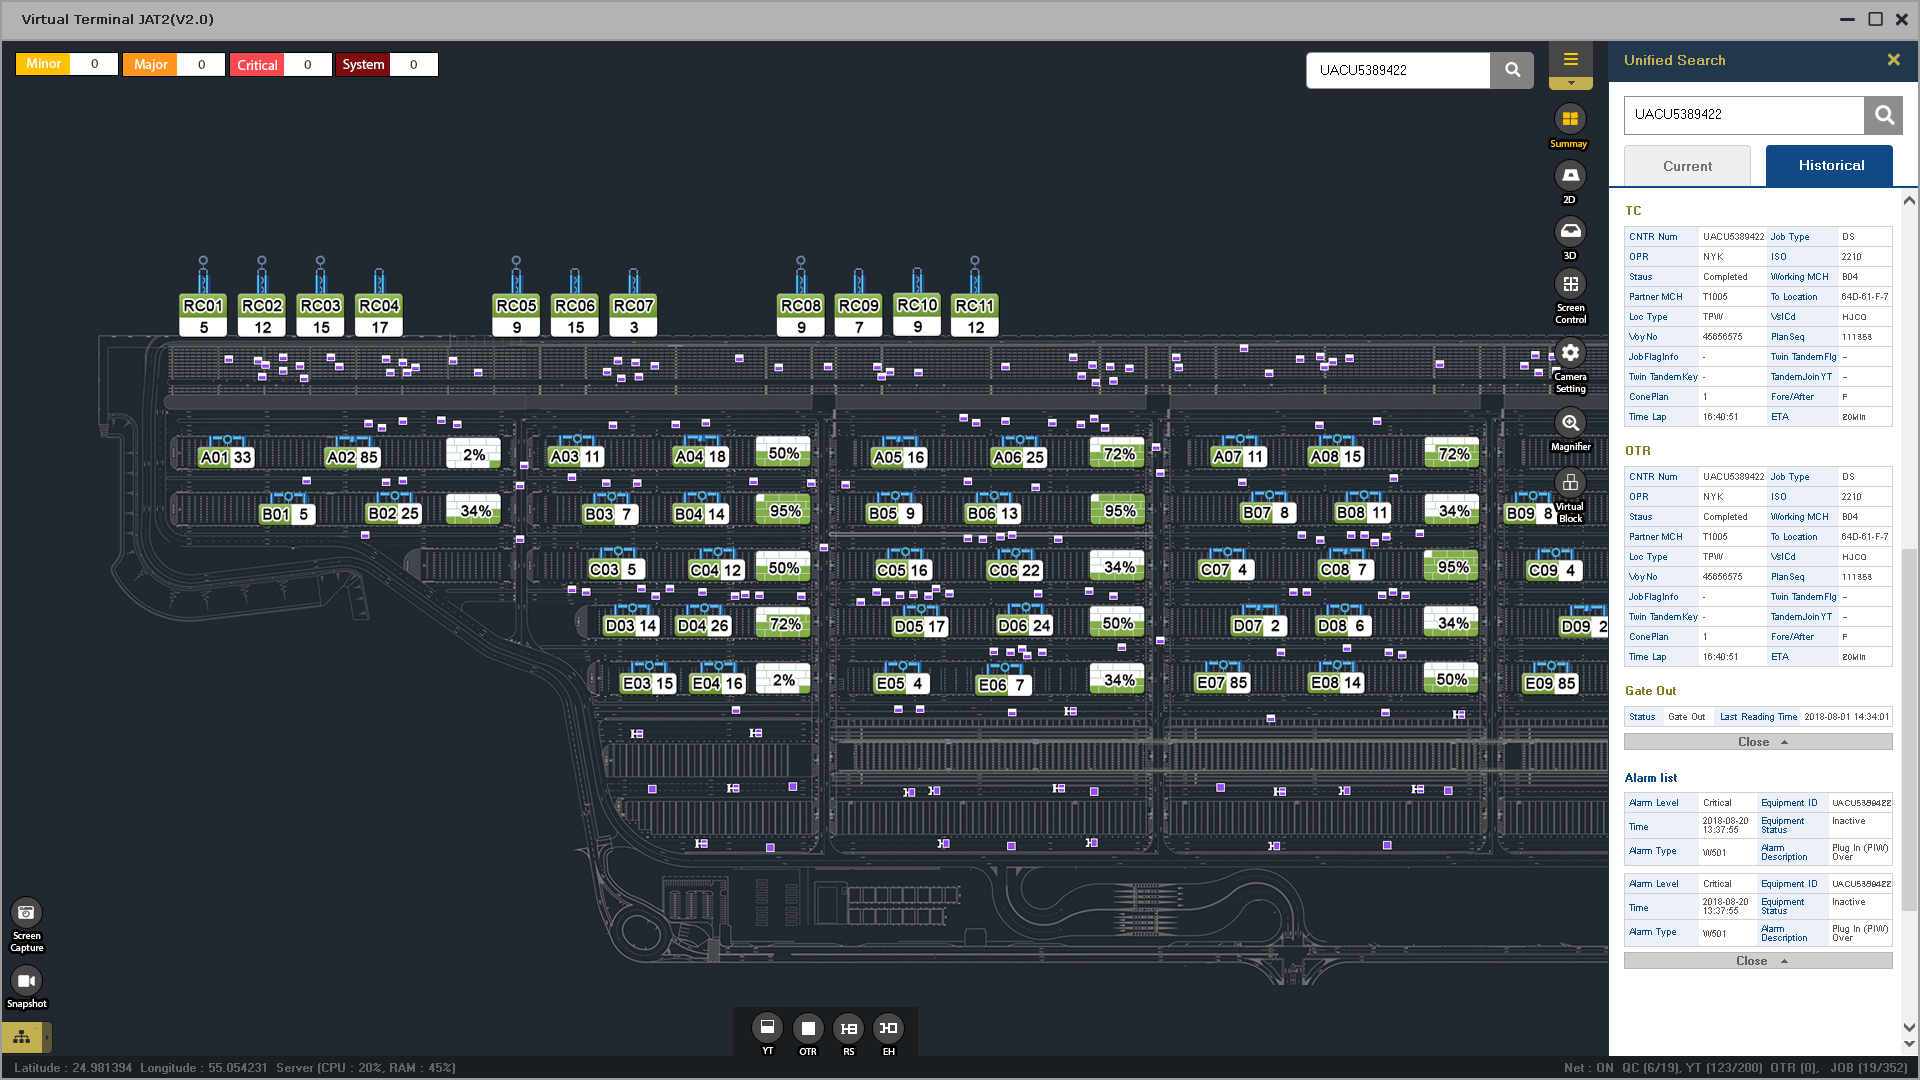Switch to 2D view mode
Viewport: 1920px width, 1080px height.
[1570, 176]
